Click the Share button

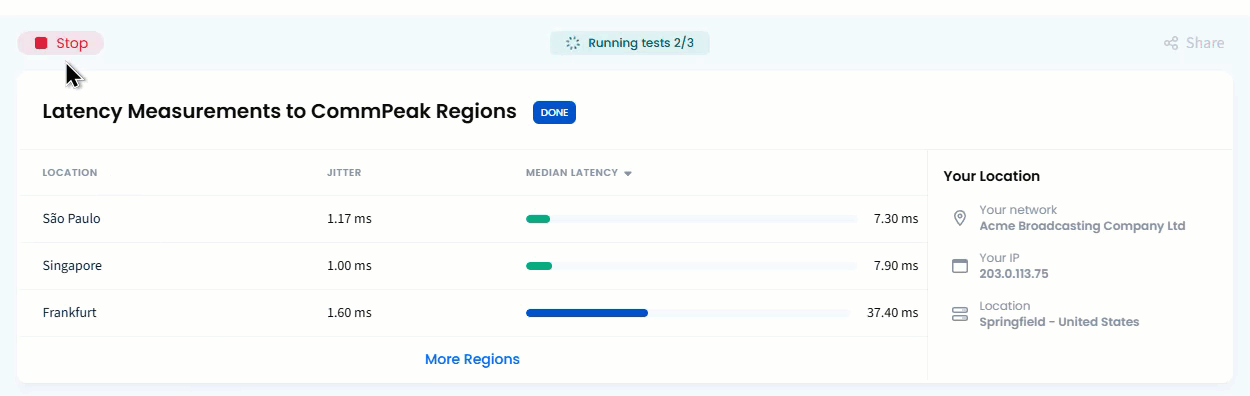pyautogui.click(x=1194, y=43)
